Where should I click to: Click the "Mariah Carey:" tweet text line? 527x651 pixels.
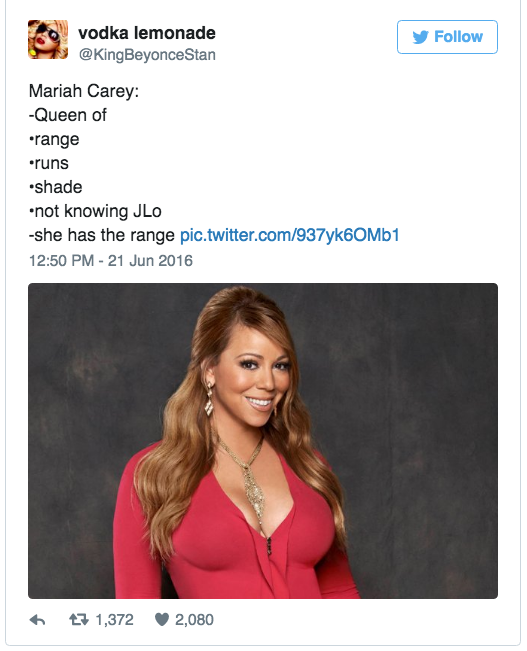[83, 91]
